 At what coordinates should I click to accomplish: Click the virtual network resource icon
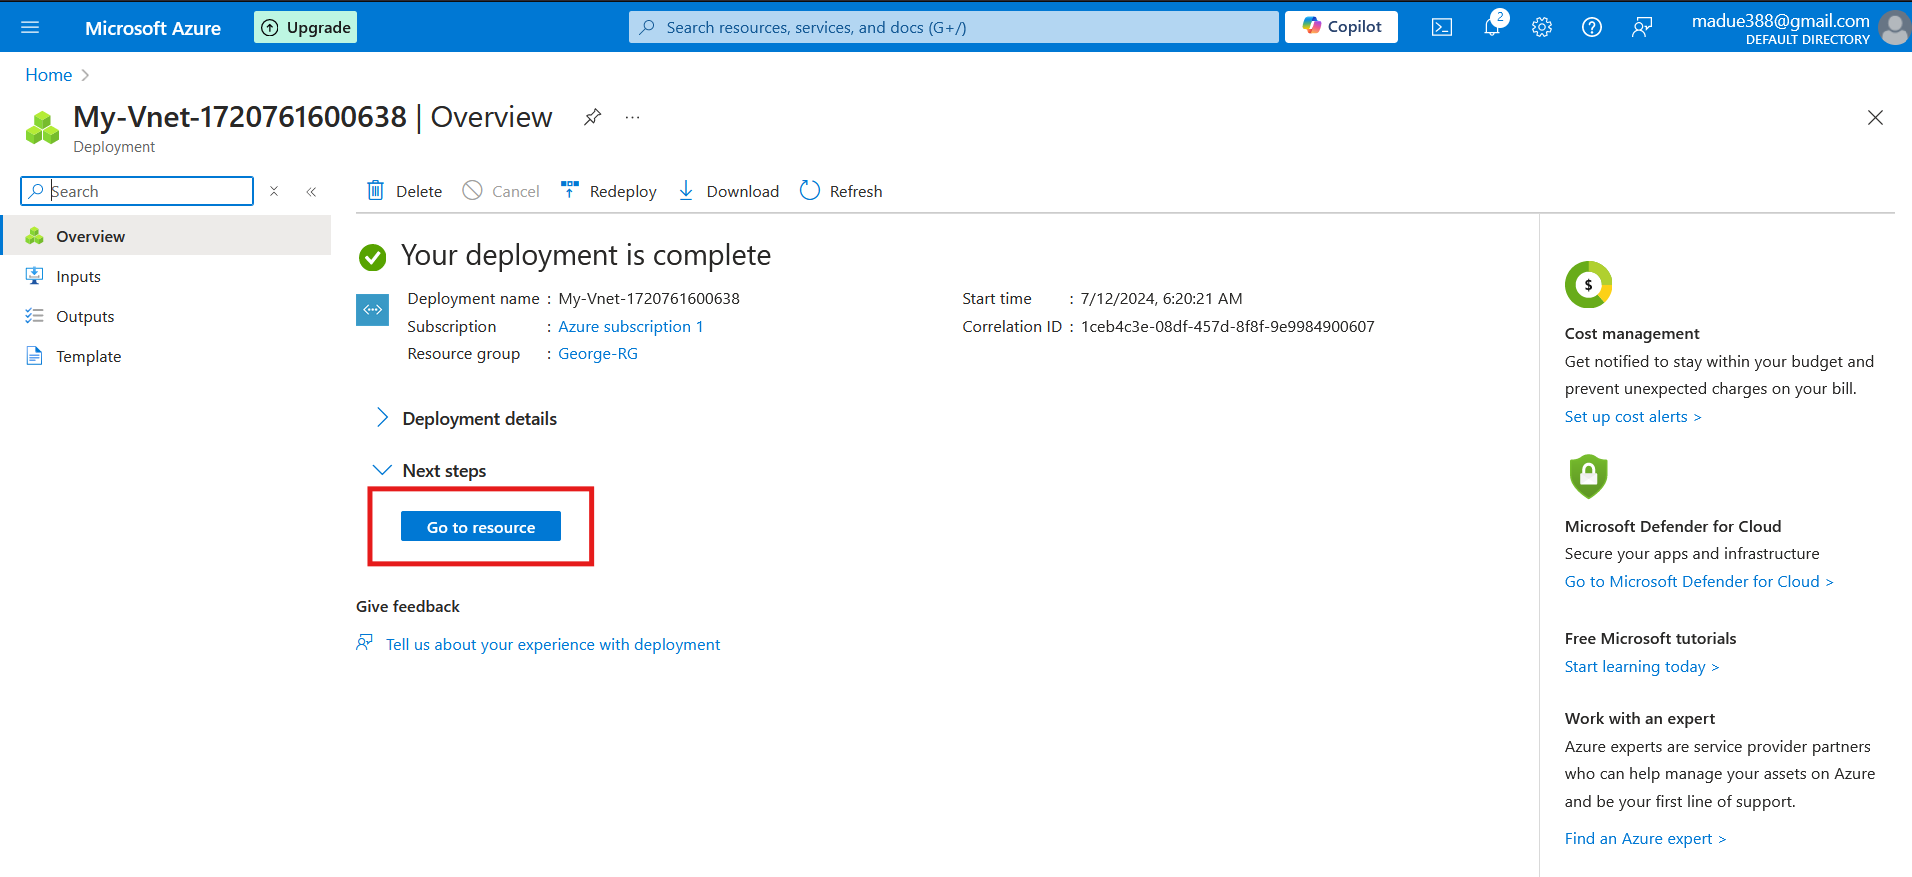point(373,310)
